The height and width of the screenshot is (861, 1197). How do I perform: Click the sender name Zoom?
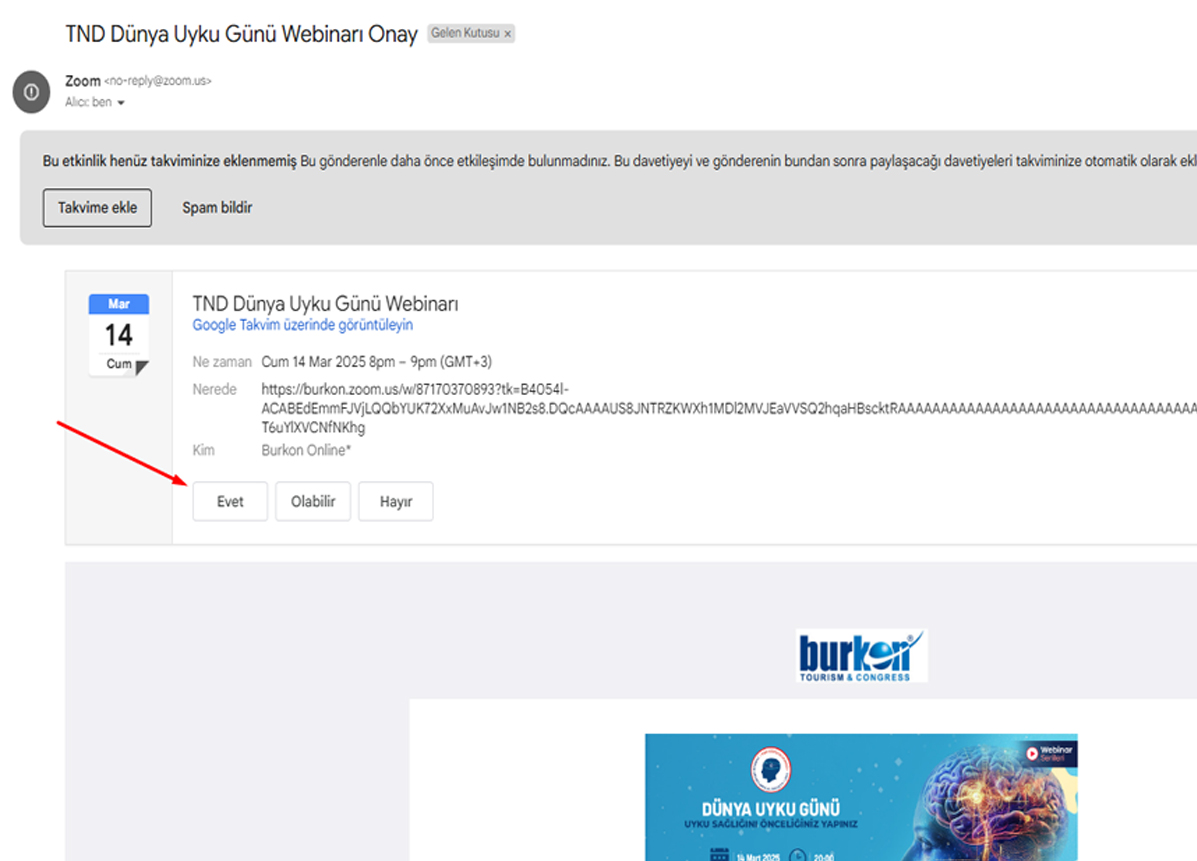[x=83, y=81]
